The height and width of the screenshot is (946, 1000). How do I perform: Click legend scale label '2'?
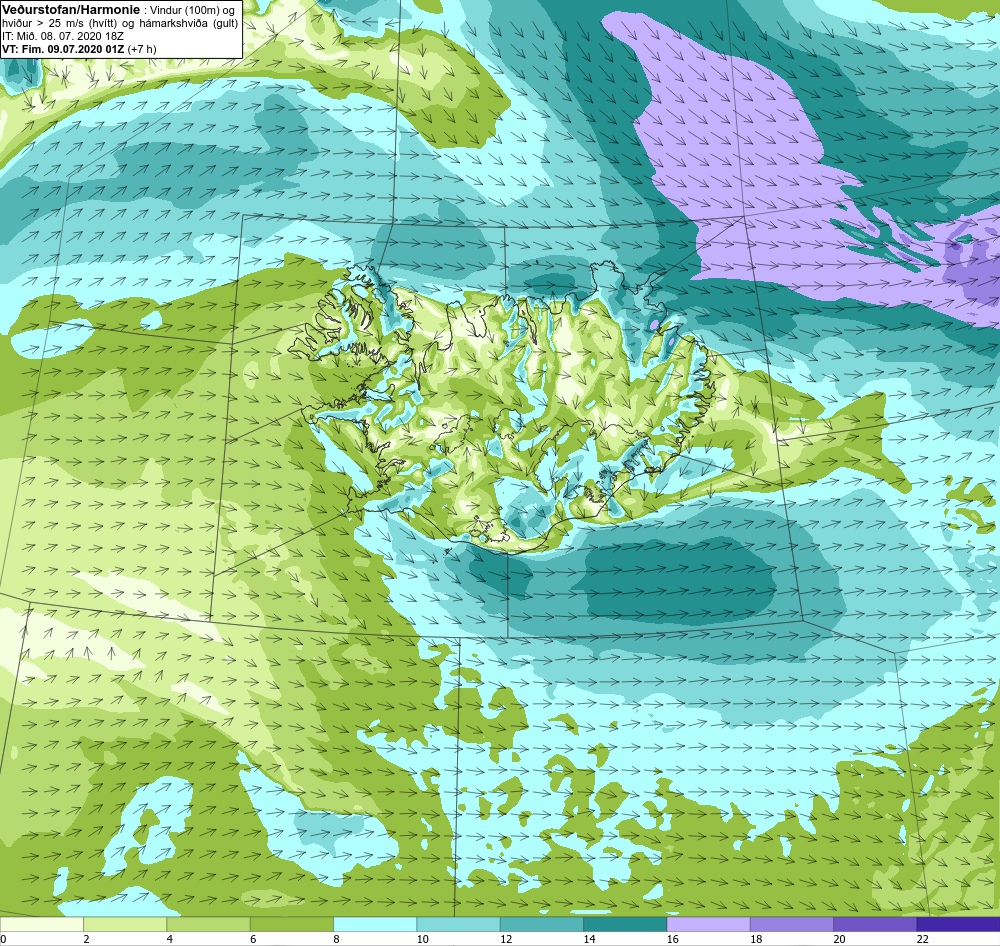[x=86, y=938]
